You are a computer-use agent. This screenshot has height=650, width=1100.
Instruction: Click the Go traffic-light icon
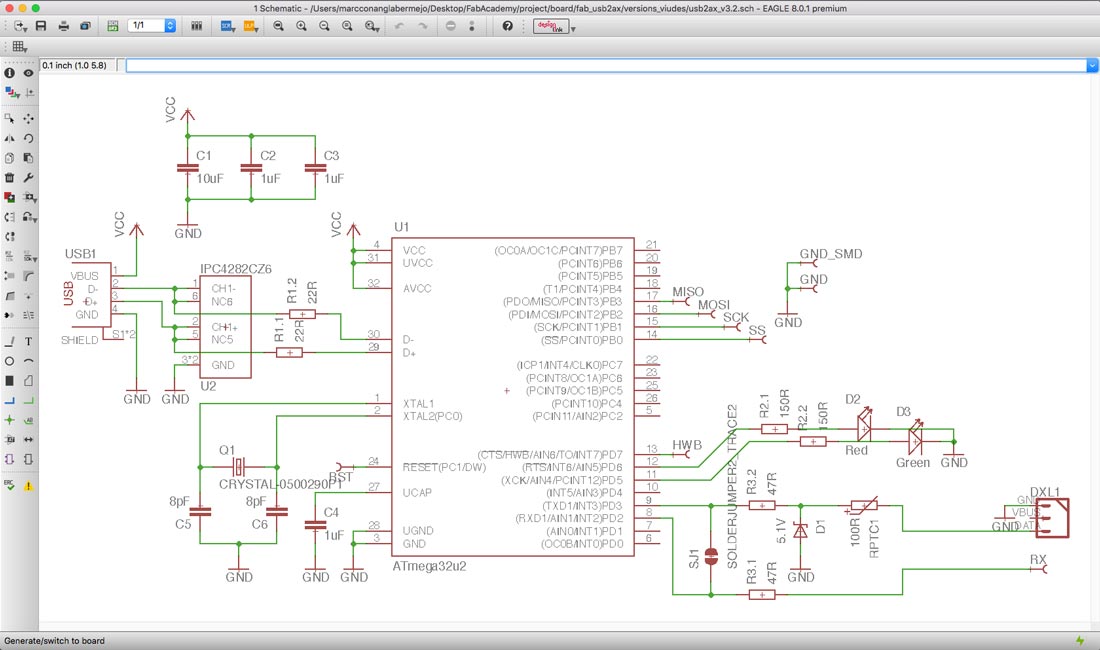471,26
